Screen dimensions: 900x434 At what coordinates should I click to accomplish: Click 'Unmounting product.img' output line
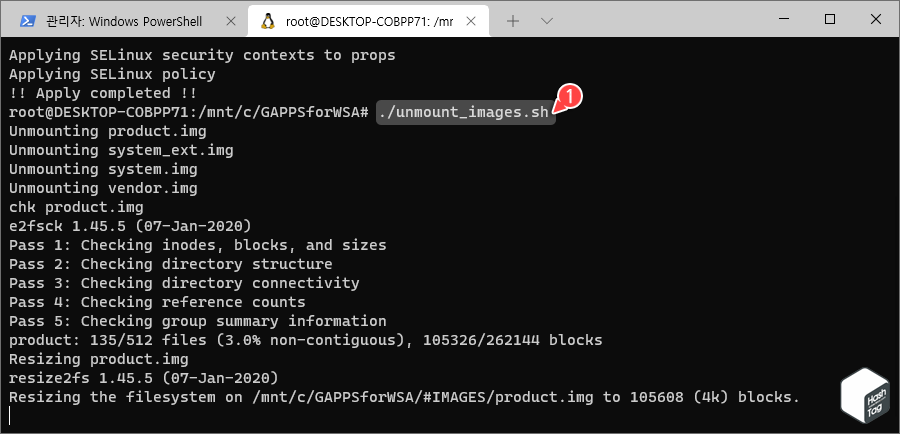coord(107,131)
